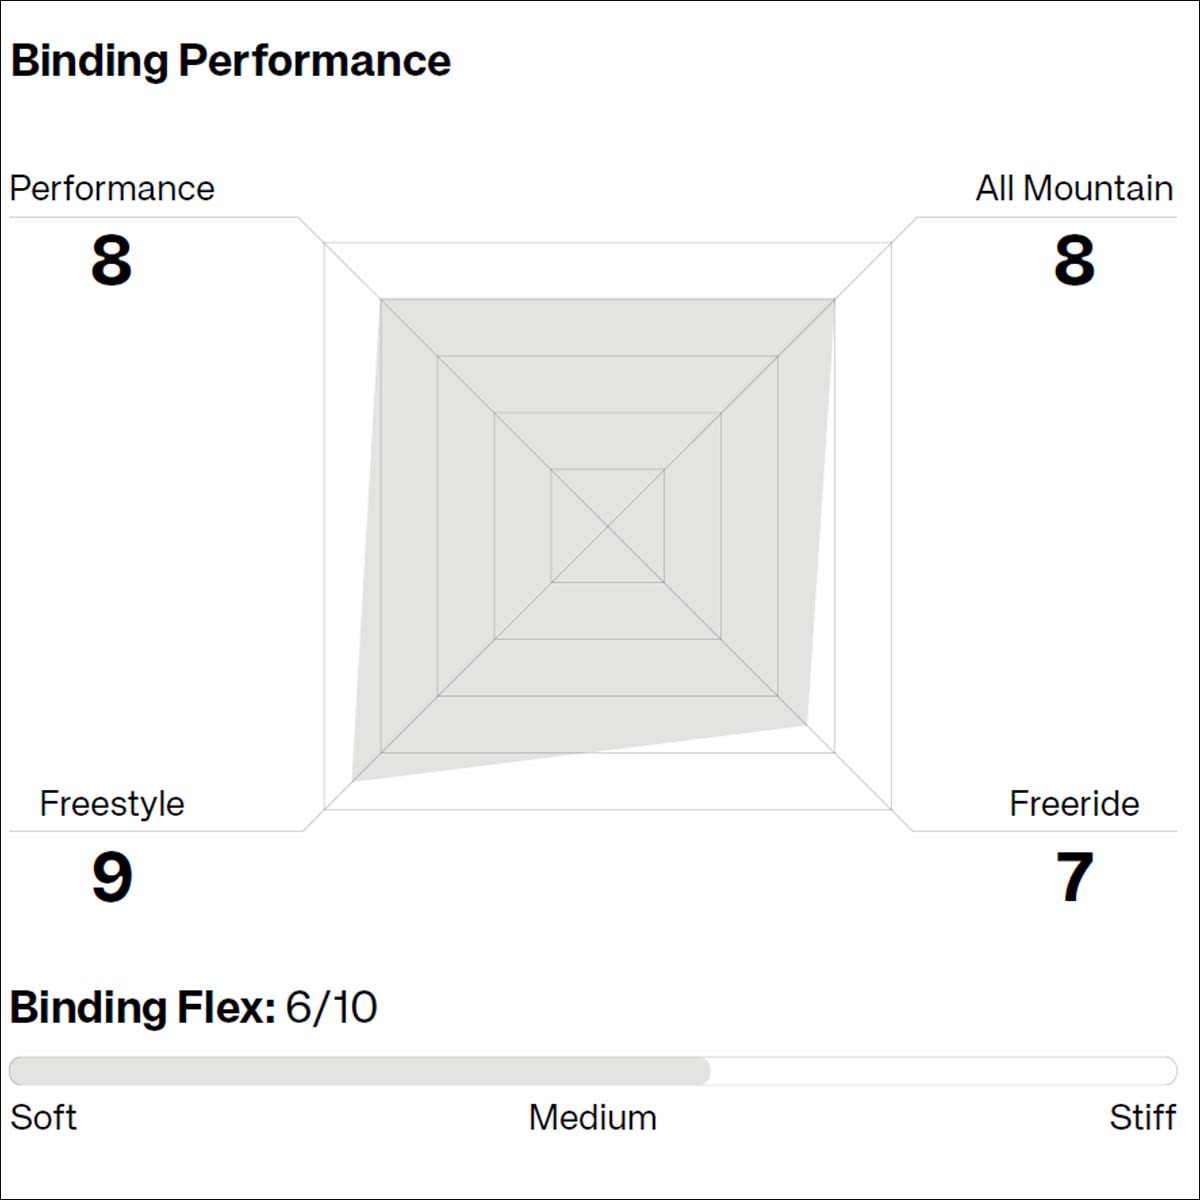1200x1200 pixels.
Task: Click the All Mountain score 8
Action: click(x=1074, y=261)
